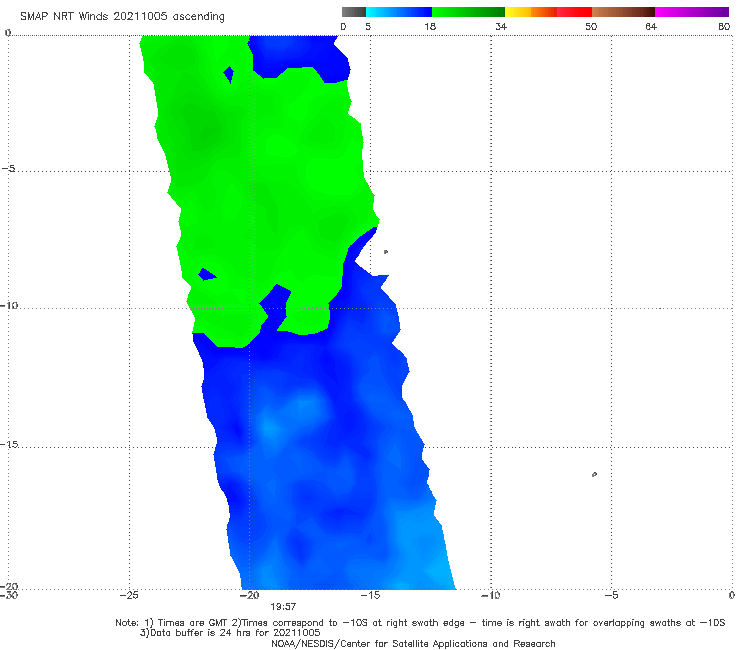This screenshot has height=650, width=740.
Task: Click the color bar label '18'
Action: 430,27
